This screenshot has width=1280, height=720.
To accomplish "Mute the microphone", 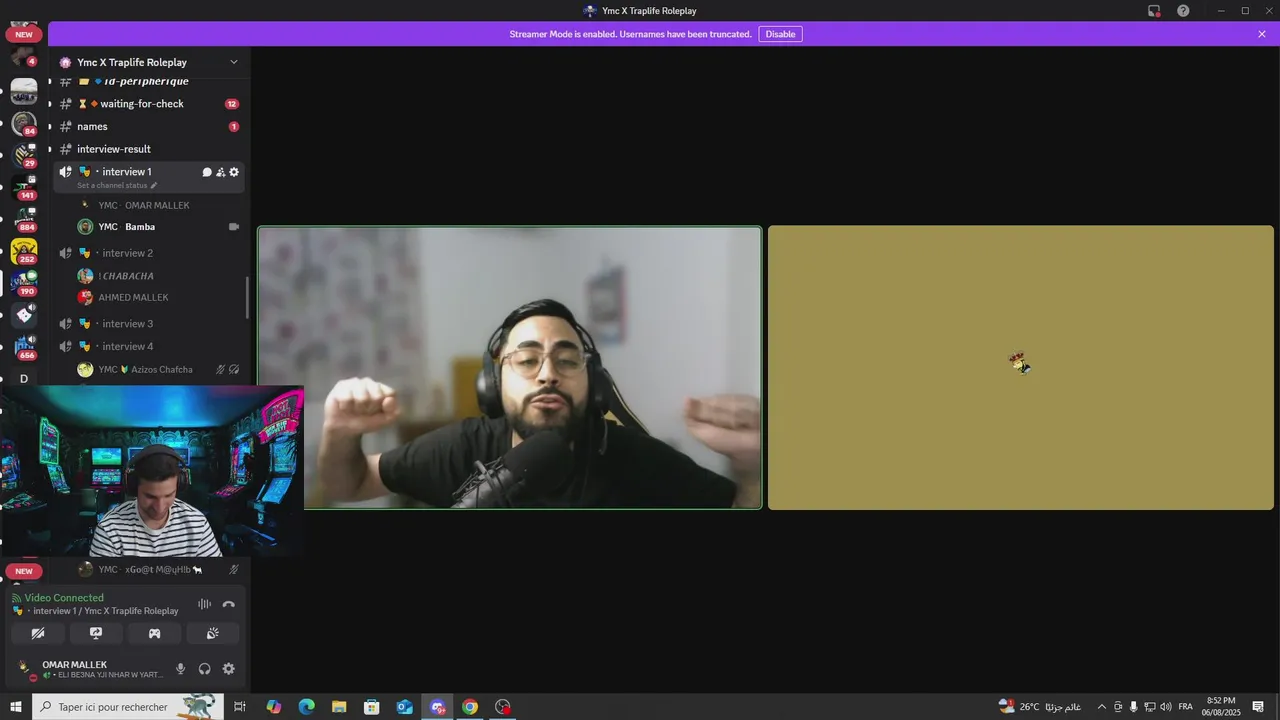I will tap(181, 669).
